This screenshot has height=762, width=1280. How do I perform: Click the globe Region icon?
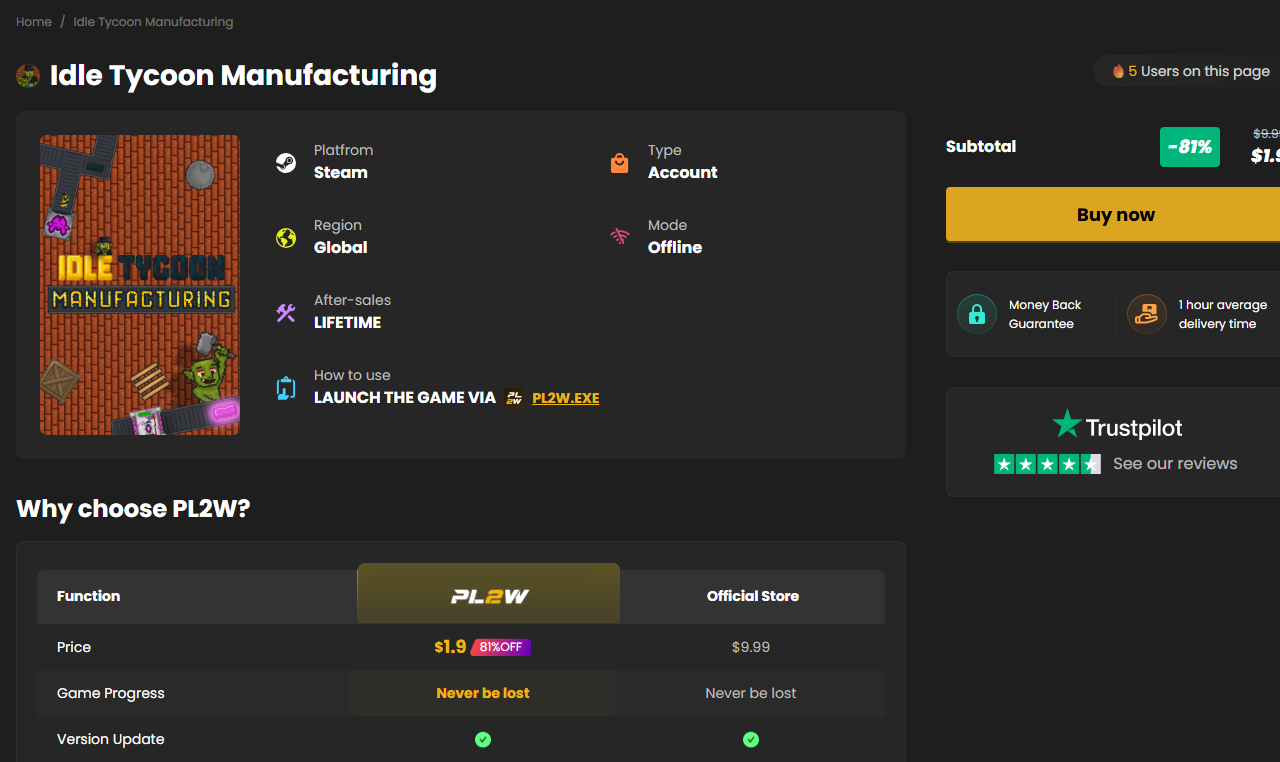286,238
